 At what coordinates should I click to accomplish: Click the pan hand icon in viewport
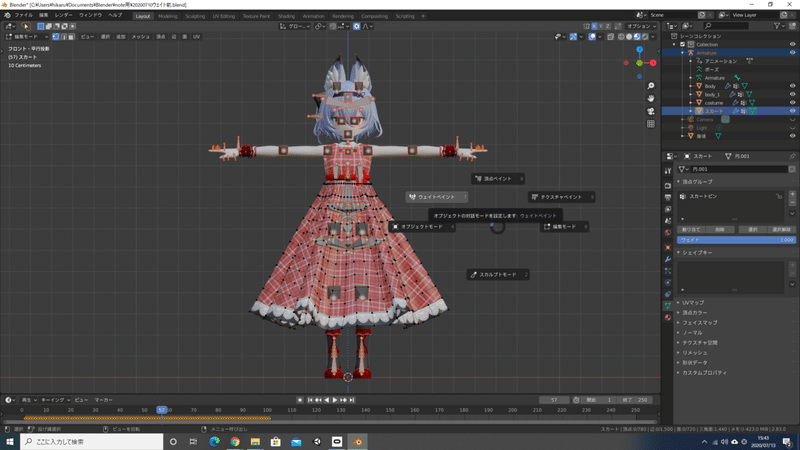[x=651, y=99]
